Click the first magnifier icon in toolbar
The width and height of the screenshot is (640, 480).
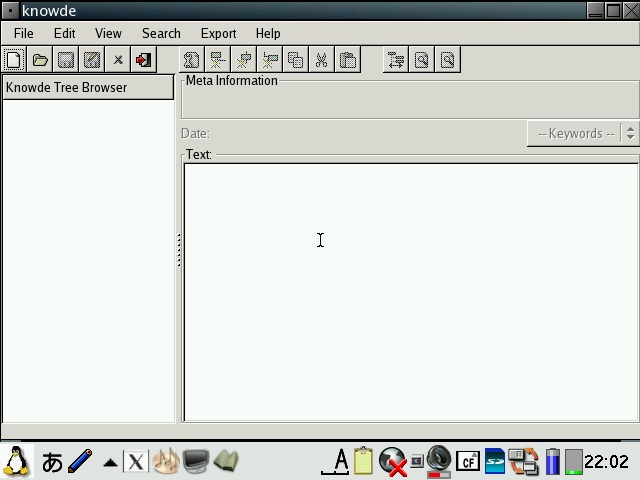click(422, 60)
